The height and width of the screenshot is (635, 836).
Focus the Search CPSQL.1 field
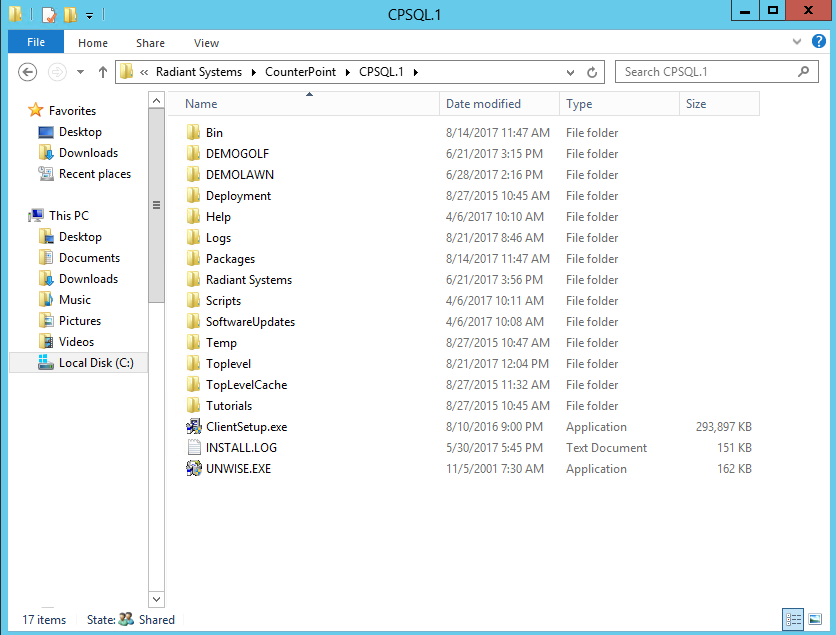coord(717,72)
